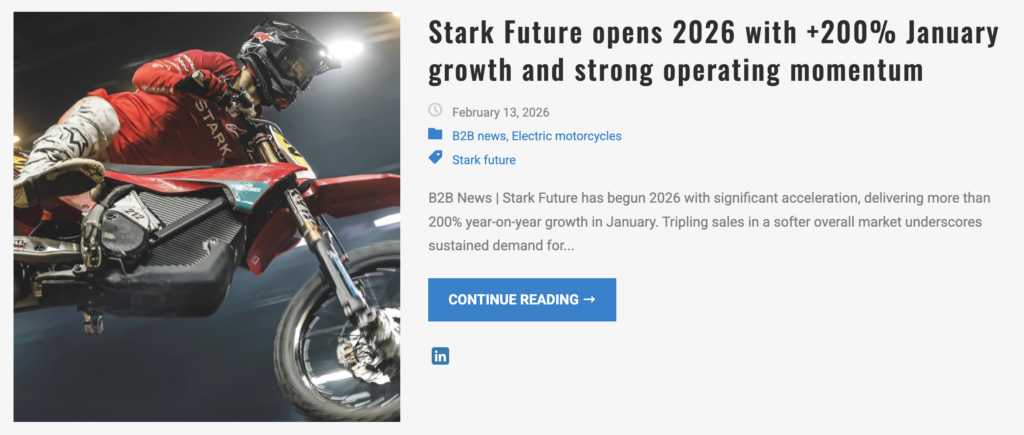
Task: Click the bright spotlight in the photo background
Action: point(347,47)
